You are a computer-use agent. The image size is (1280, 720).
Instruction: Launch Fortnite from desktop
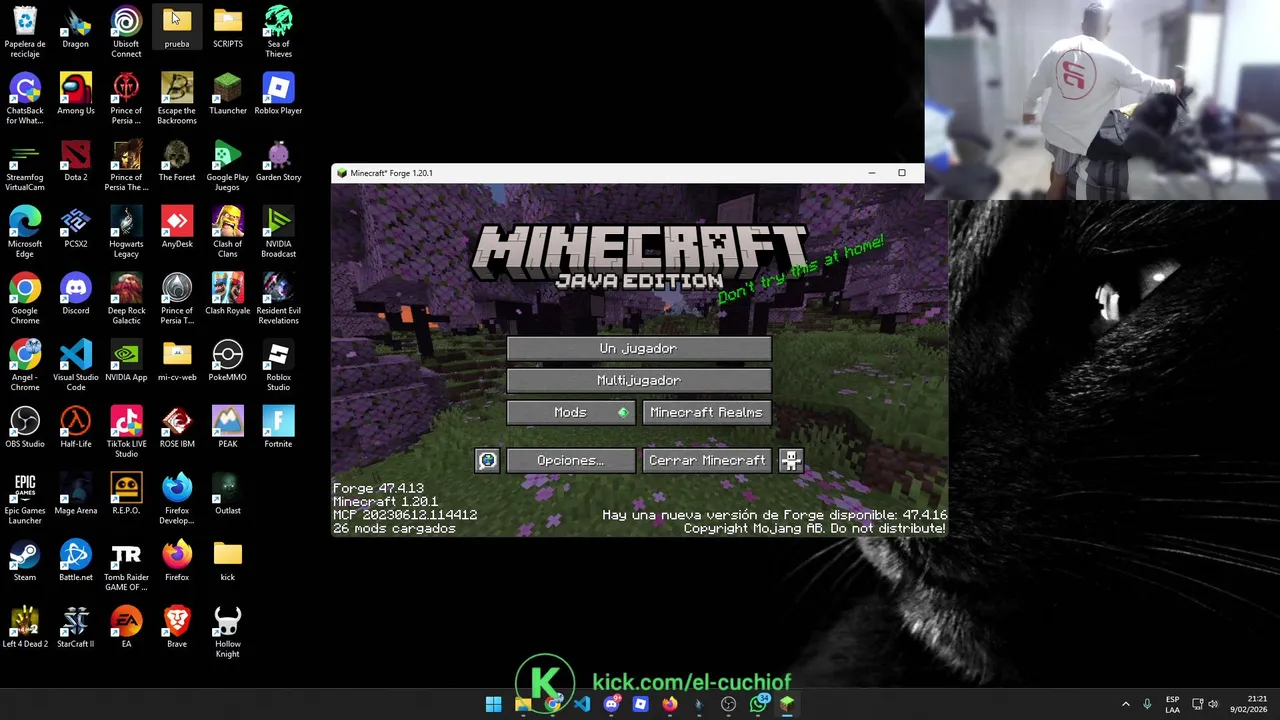(278, 428)
